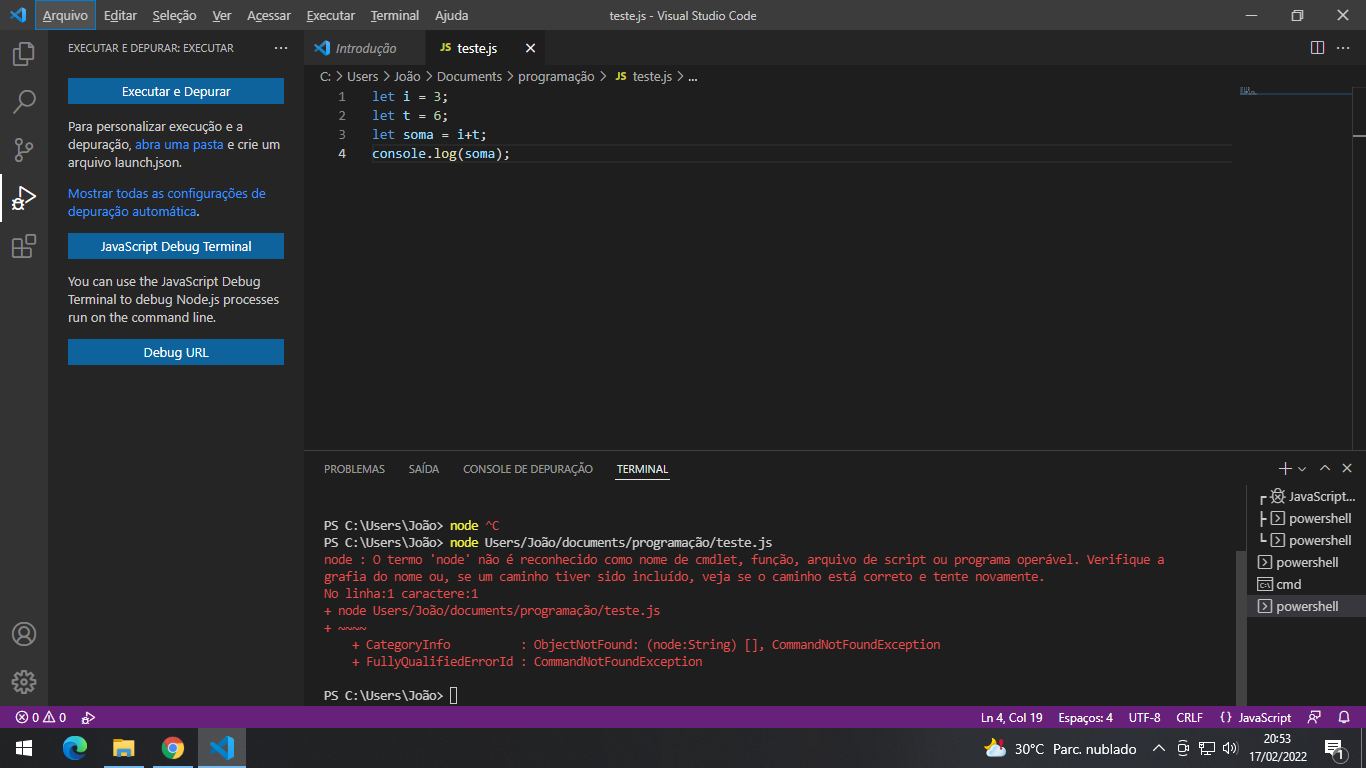Image resolution: width=1366 pixels, height=768 pixels.
Task: Click the Debug URL button
Action: 176,352
